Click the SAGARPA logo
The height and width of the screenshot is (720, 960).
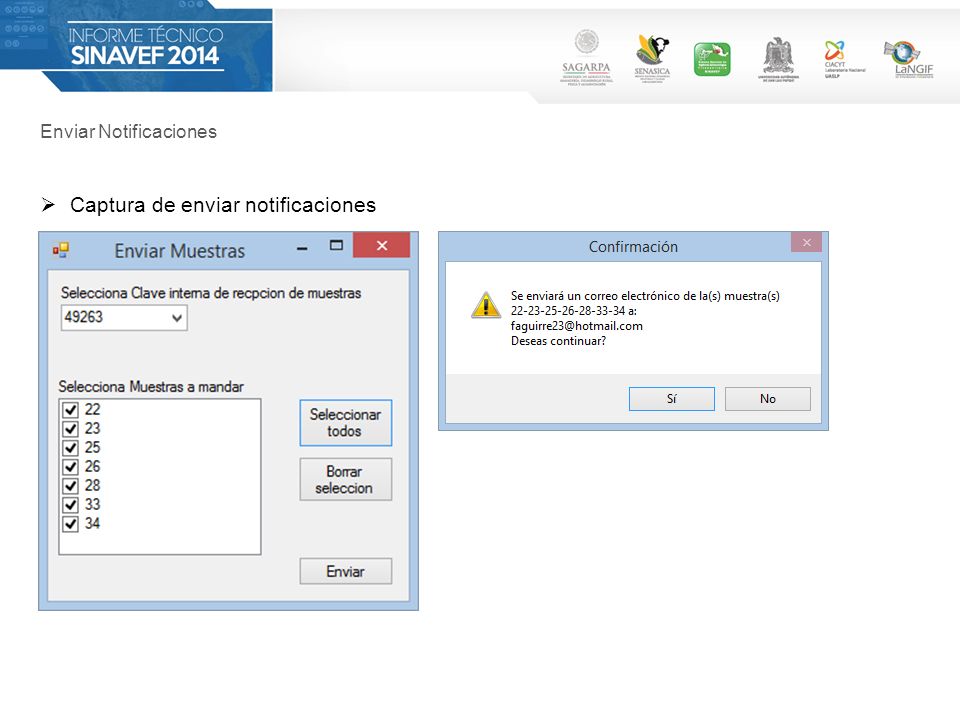pyautogui.click(x=587, y=58)
